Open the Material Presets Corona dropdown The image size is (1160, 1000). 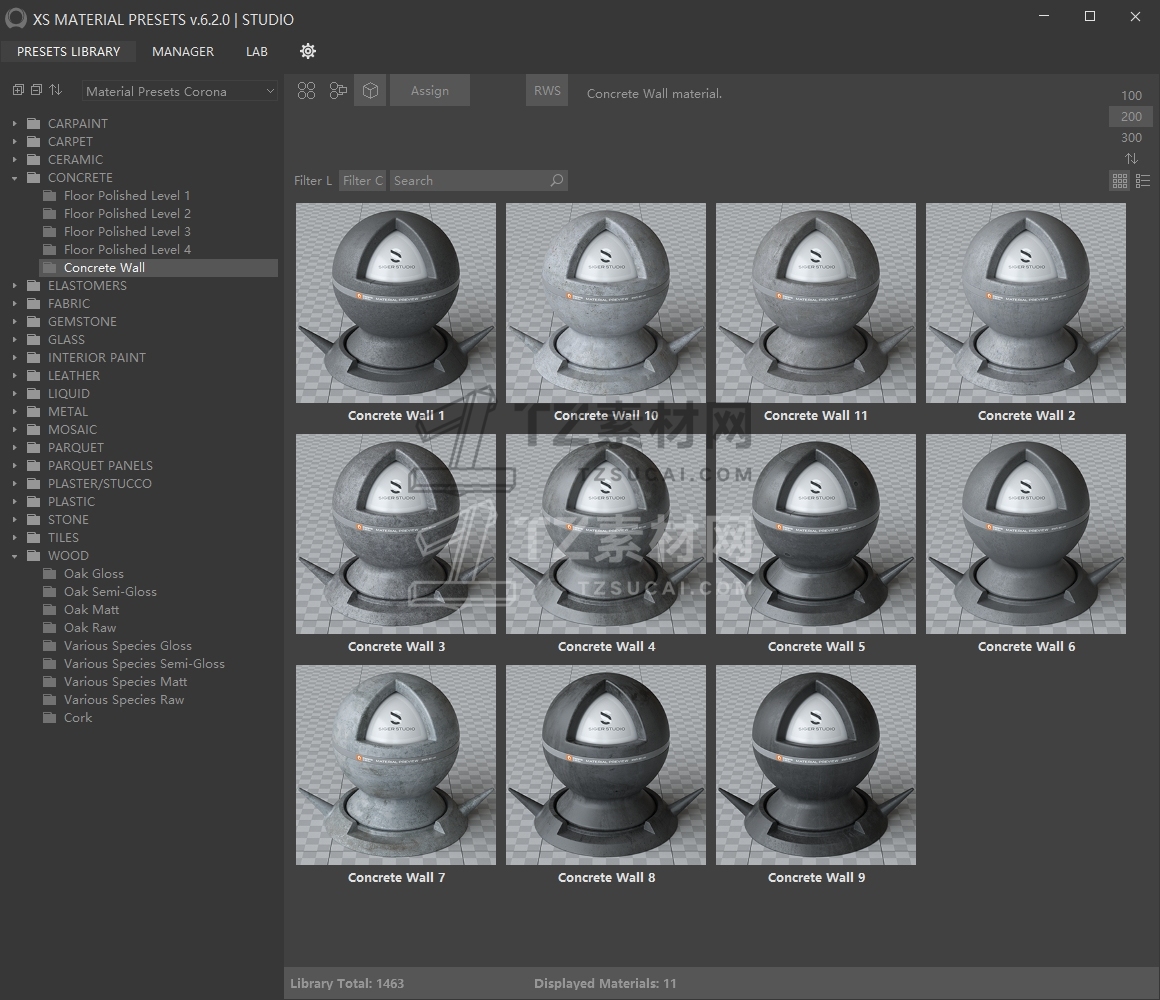tap(180, 91)
